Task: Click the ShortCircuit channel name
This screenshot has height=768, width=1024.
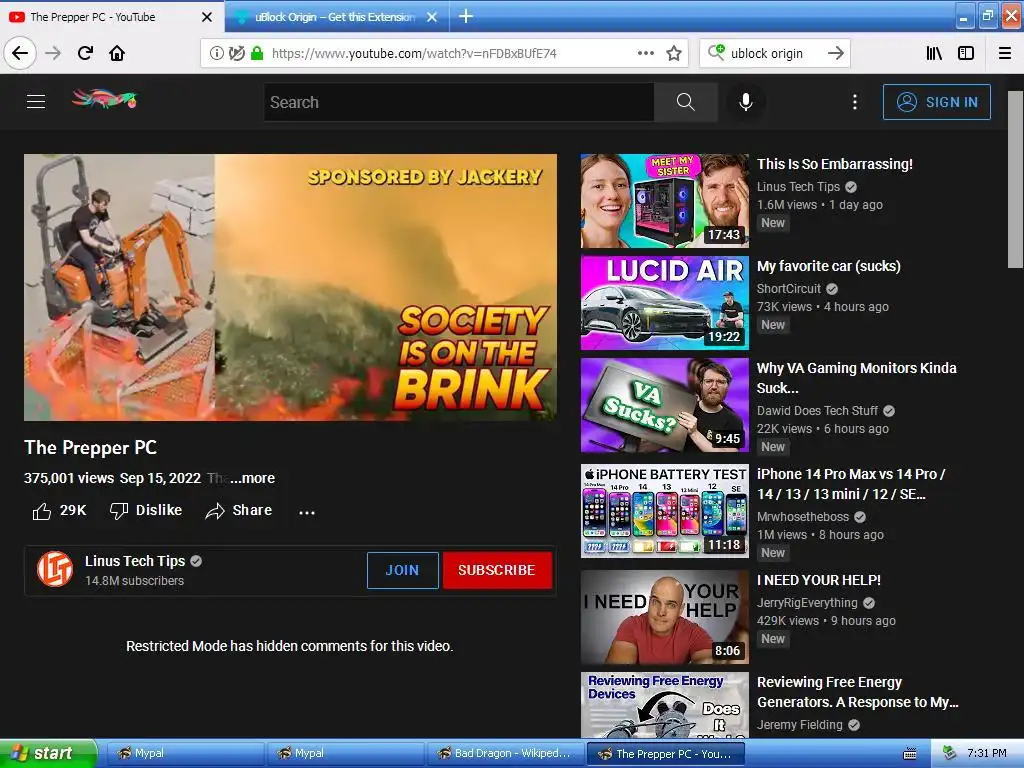Action: (788, 289)
